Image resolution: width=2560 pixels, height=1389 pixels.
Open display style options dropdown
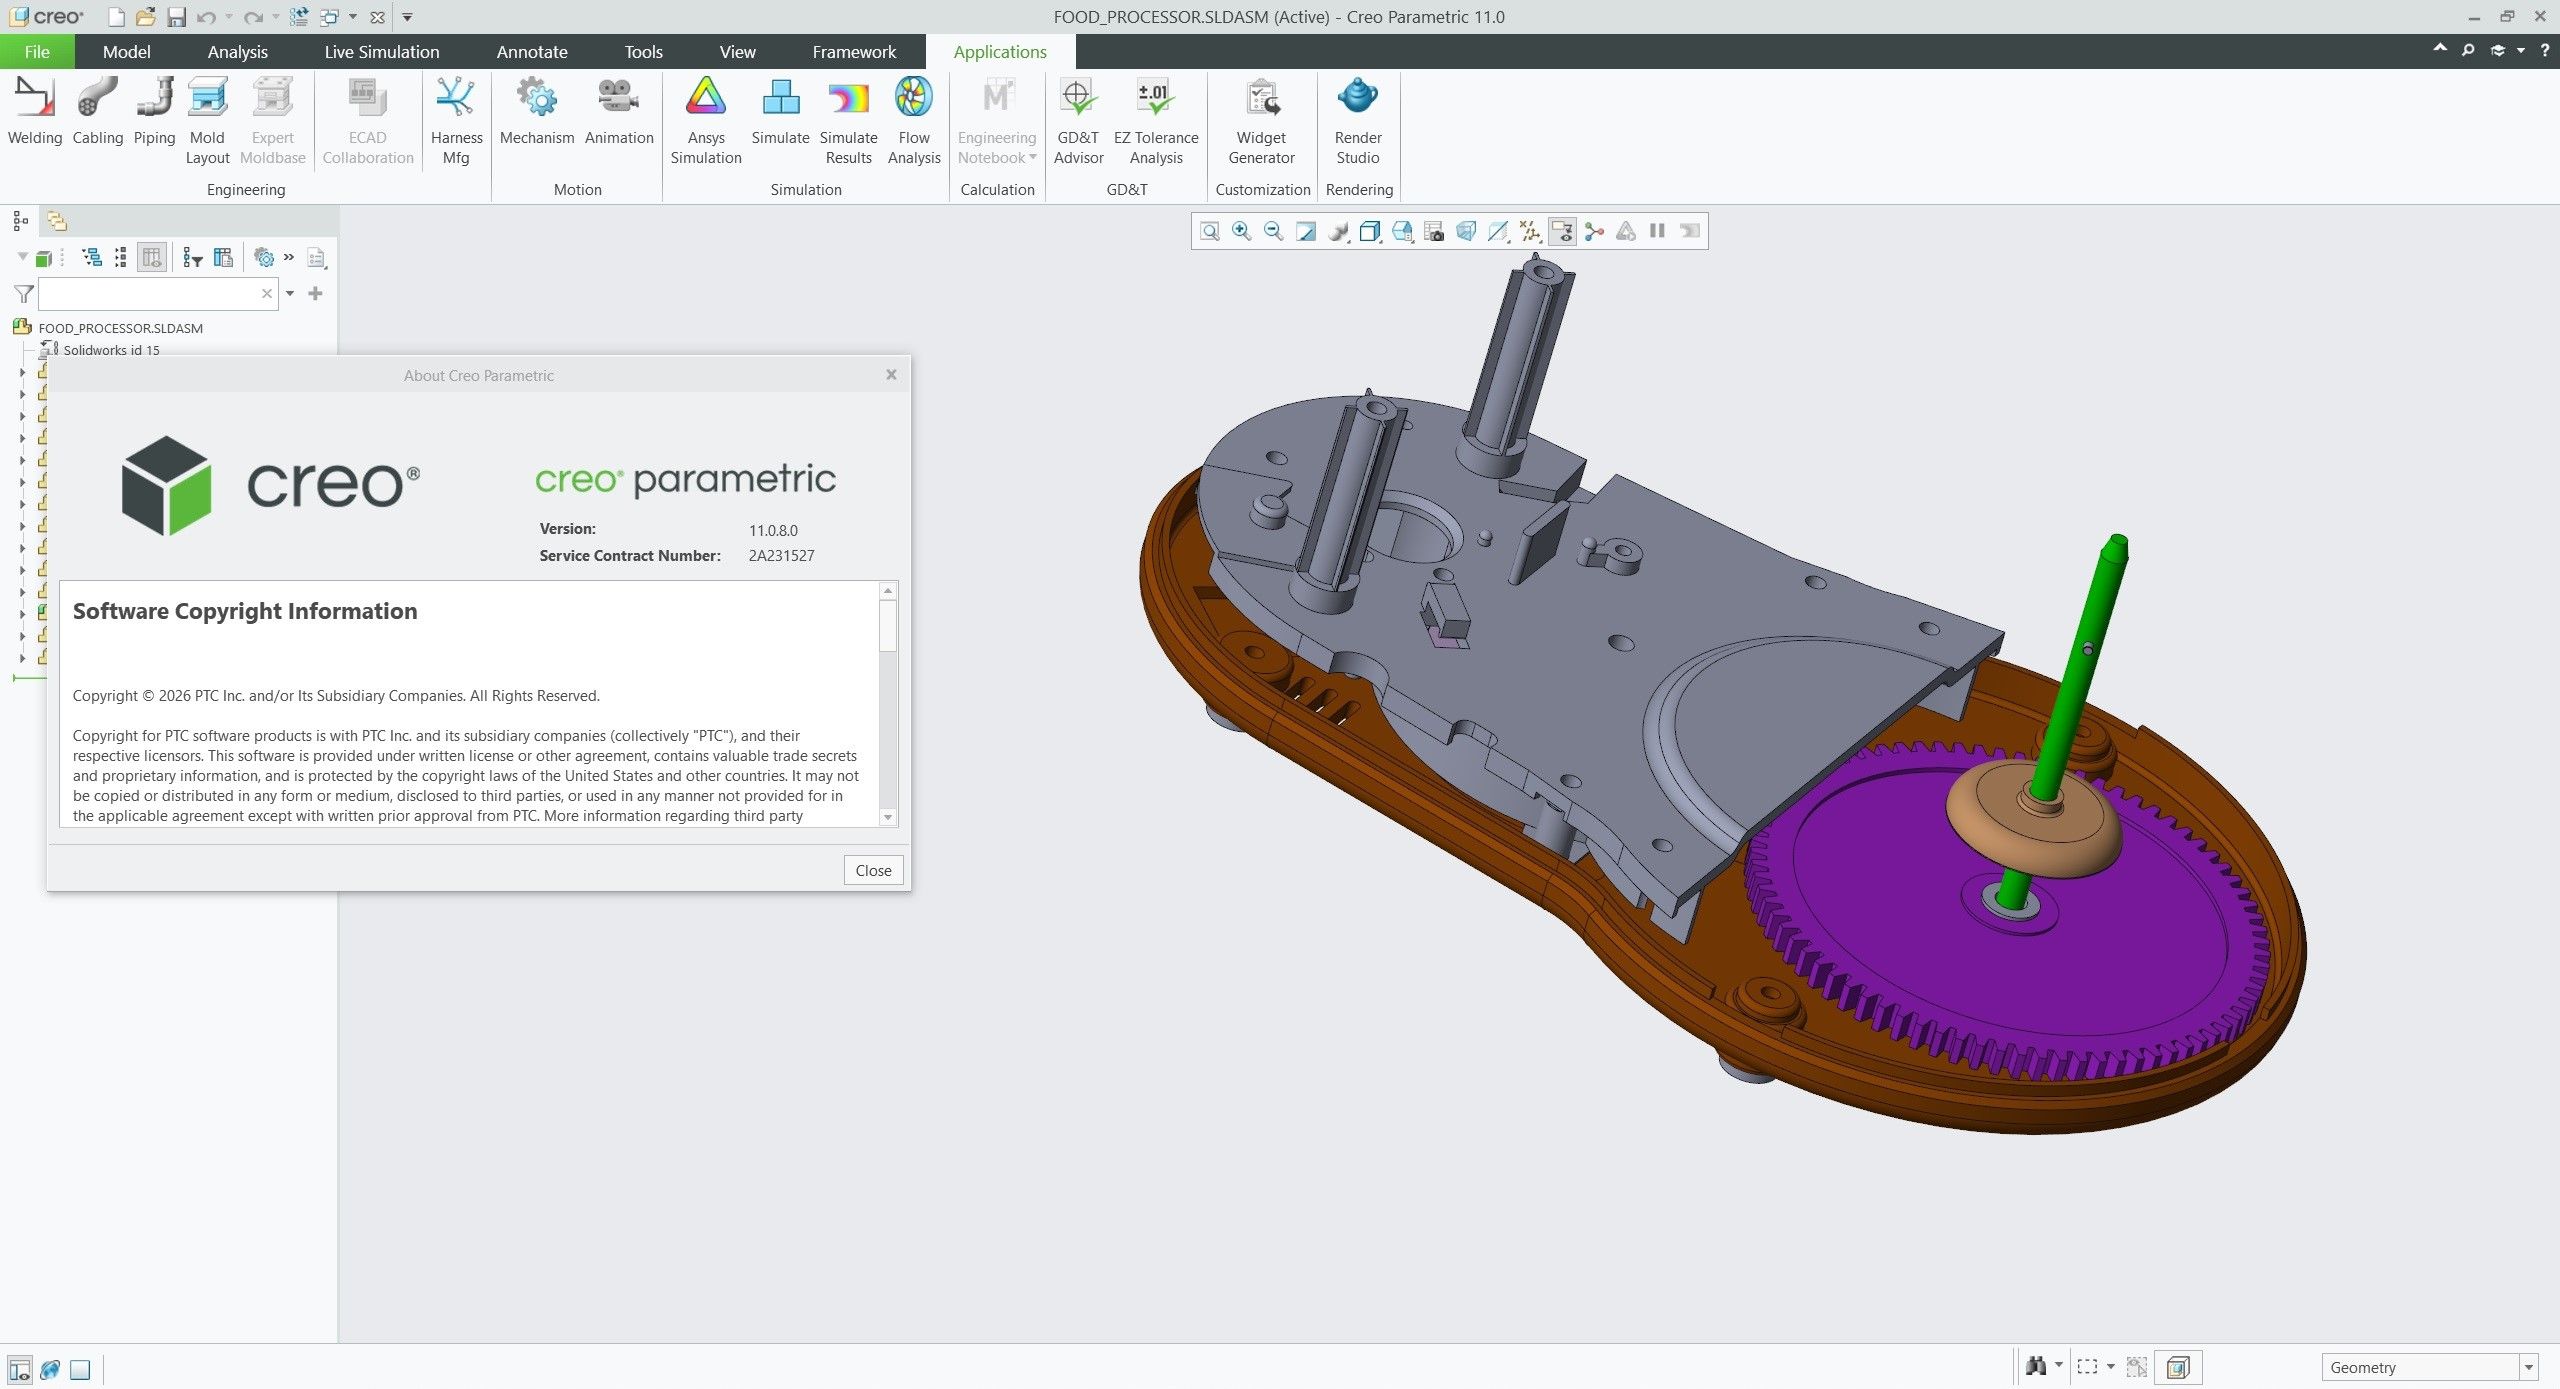1370,232
